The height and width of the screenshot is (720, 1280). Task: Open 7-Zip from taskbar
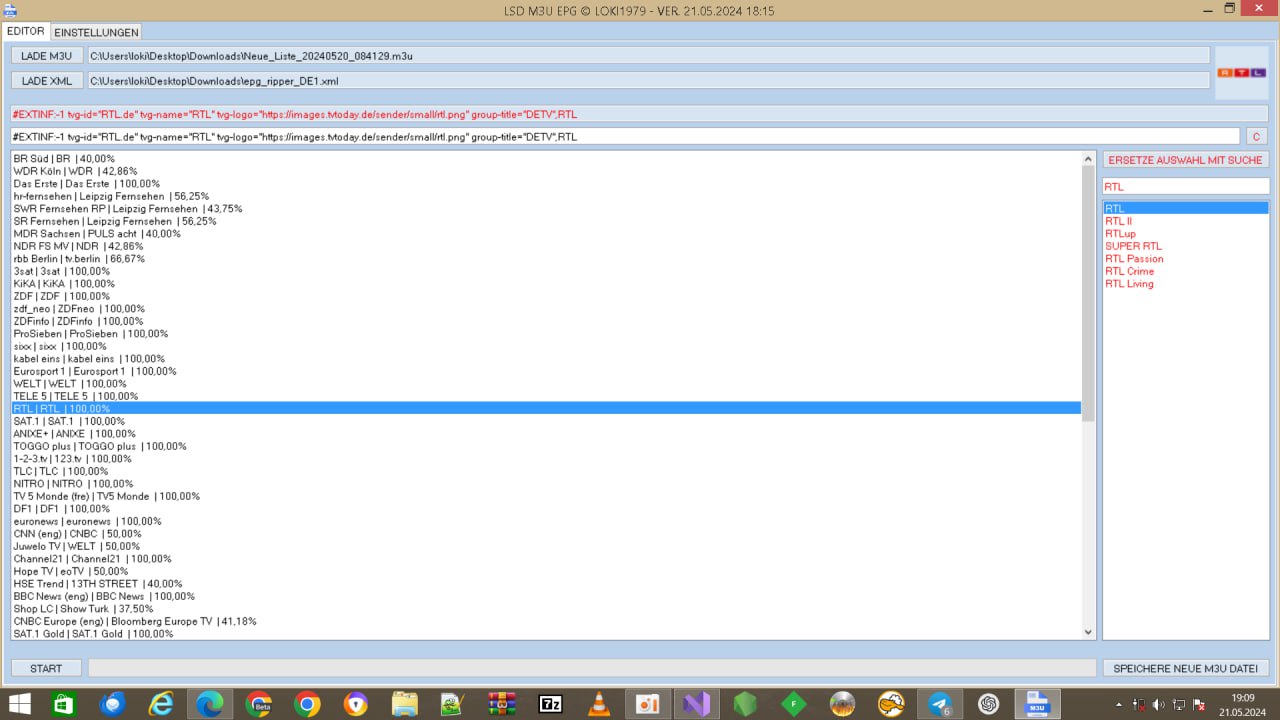pyautogui.click(x=550, y=704)
